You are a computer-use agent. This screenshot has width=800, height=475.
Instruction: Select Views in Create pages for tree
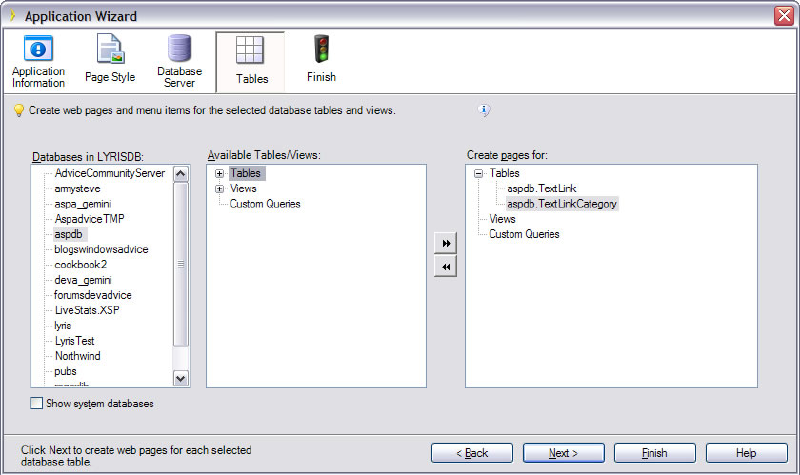point(503,219)
